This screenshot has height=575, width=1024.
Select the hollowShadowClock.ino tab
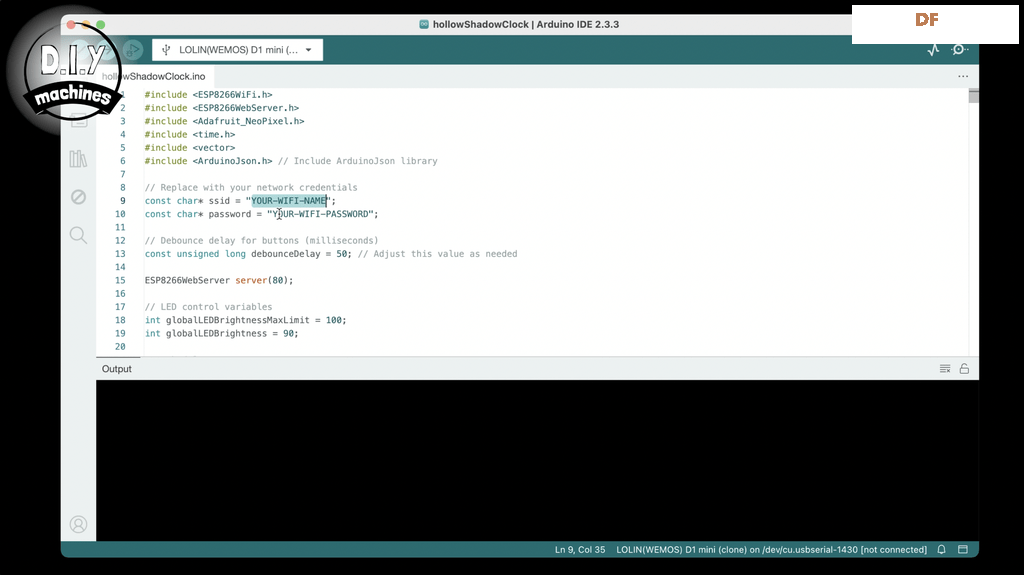point(154,76)
